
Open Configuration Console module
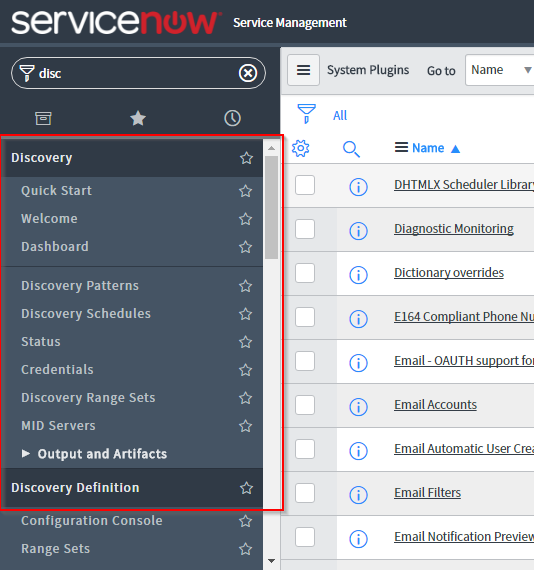(92, 521)
